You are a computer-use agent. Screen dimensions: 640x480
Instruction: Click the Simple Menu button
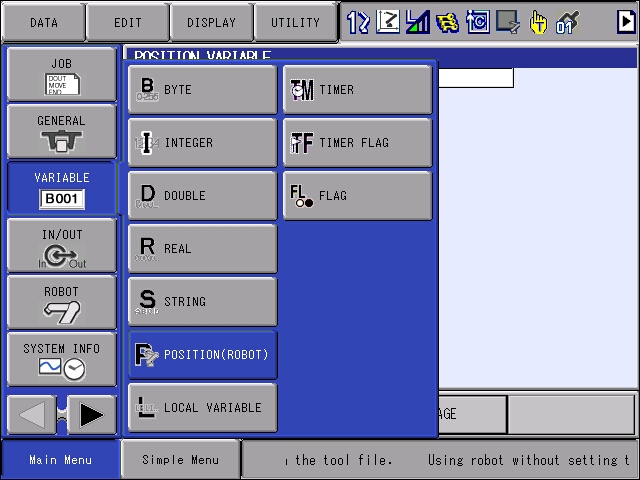tap(180, 460)
